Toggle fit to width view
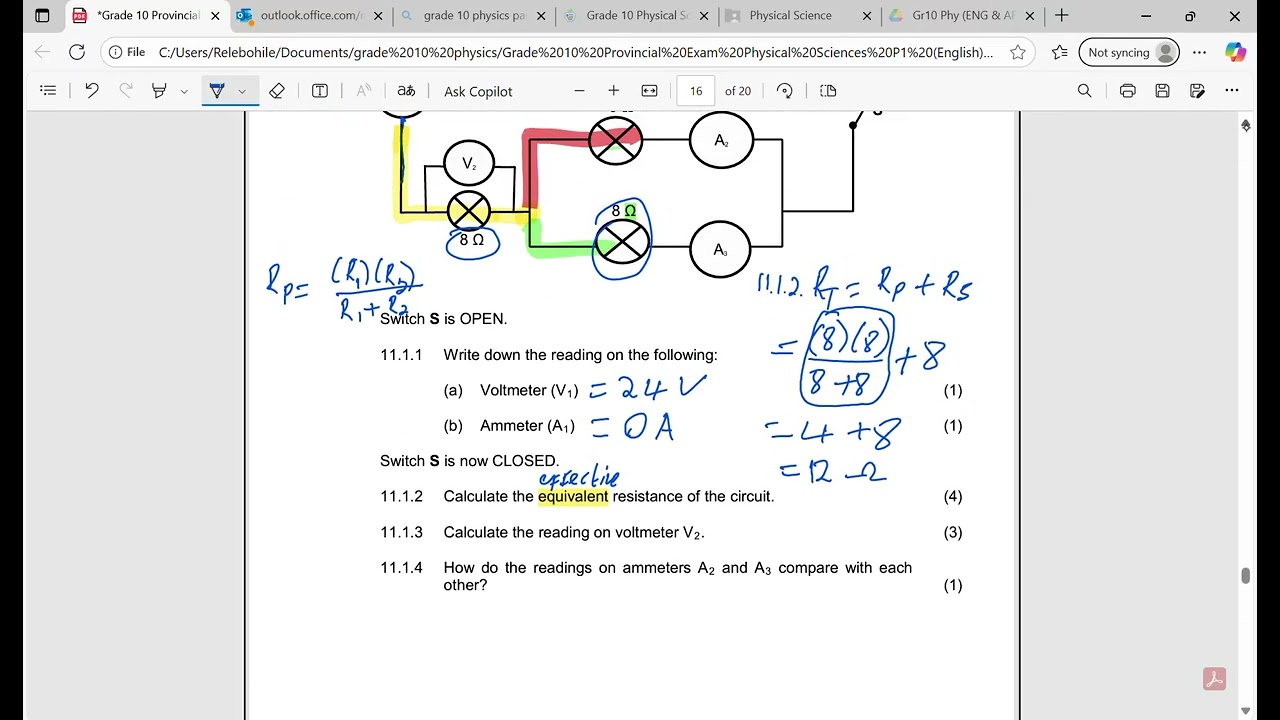Viewport: 1280px width, 720px height. click(649, 91)
